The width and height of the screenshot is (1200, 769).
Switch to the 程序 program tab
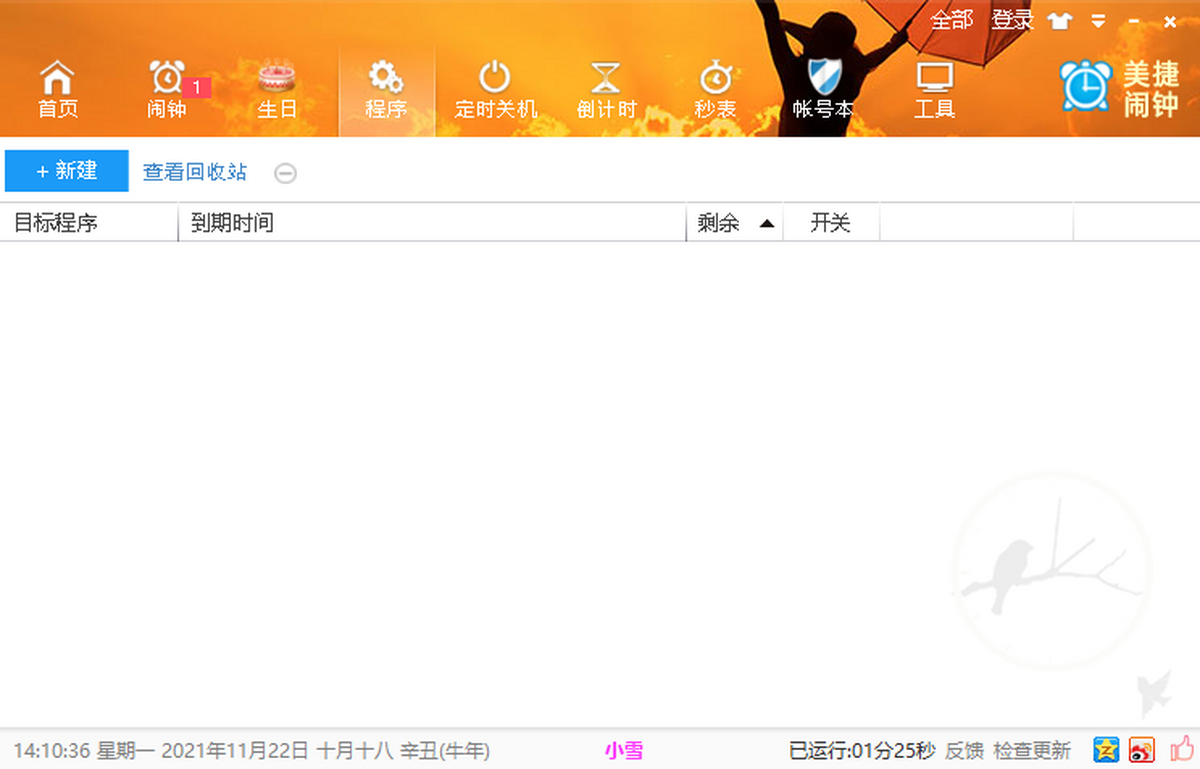pyautogui.click(x=386, y=90)
